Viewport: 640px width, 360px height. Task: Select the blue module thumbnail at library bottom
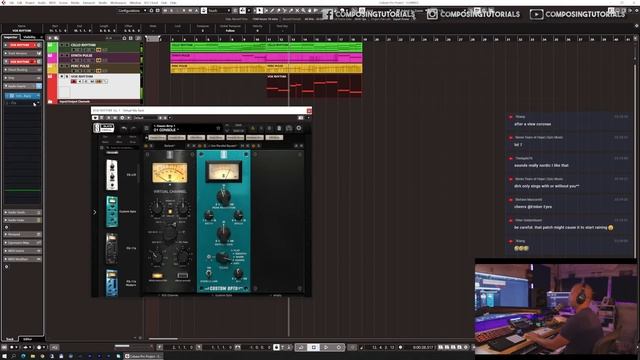pyautogui.click(x=112, y=282)
